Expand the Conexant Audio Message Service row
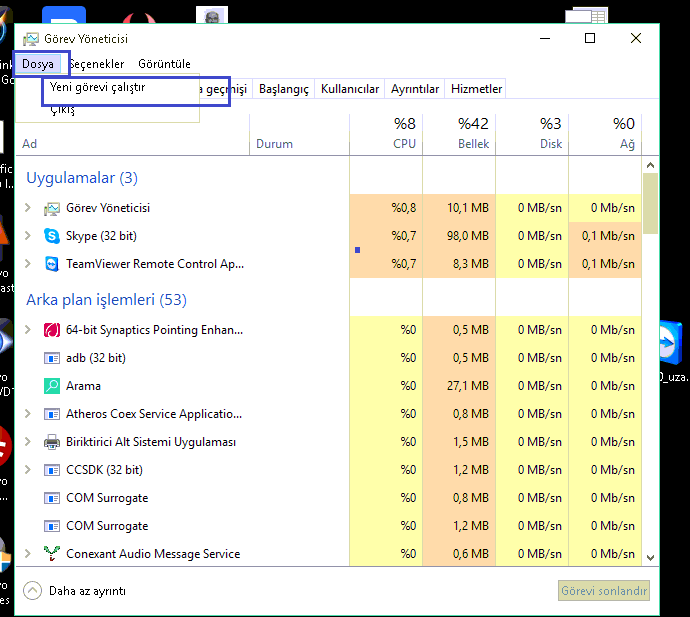 click(x=28, y=553)
